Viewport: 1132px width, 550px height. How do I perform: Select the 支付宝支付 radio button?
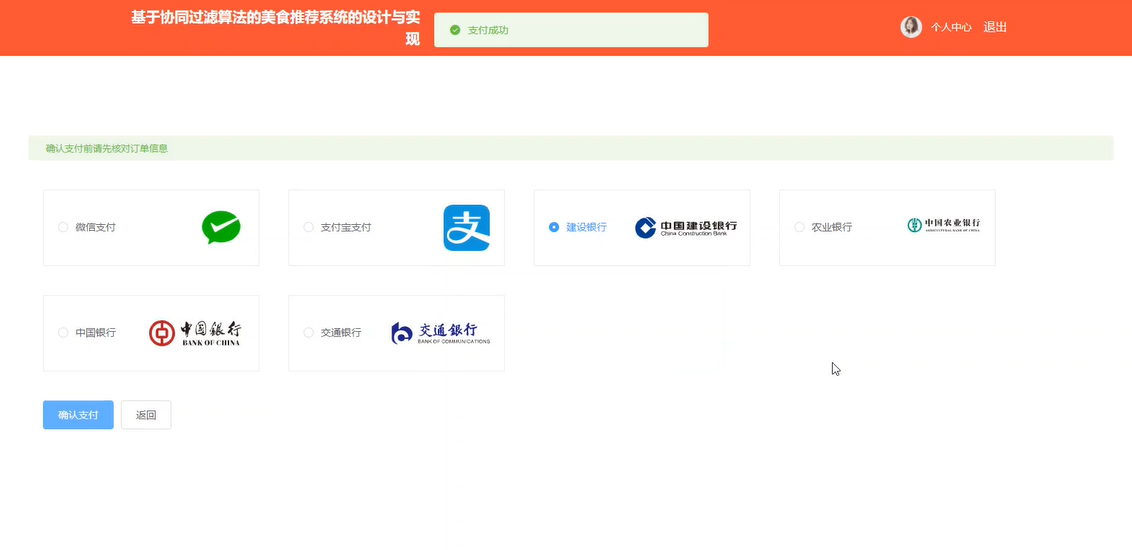pyautogui.click(x=308, y=227)
